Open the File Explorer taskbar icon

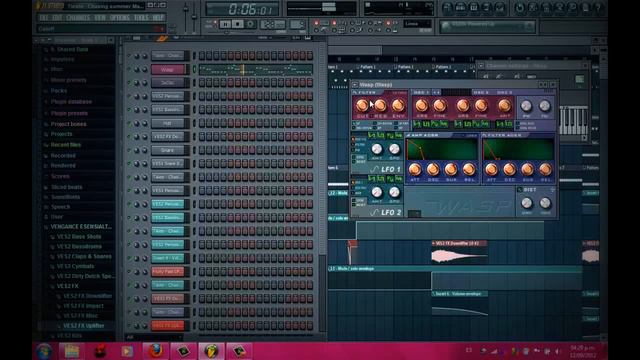point(72,351)
